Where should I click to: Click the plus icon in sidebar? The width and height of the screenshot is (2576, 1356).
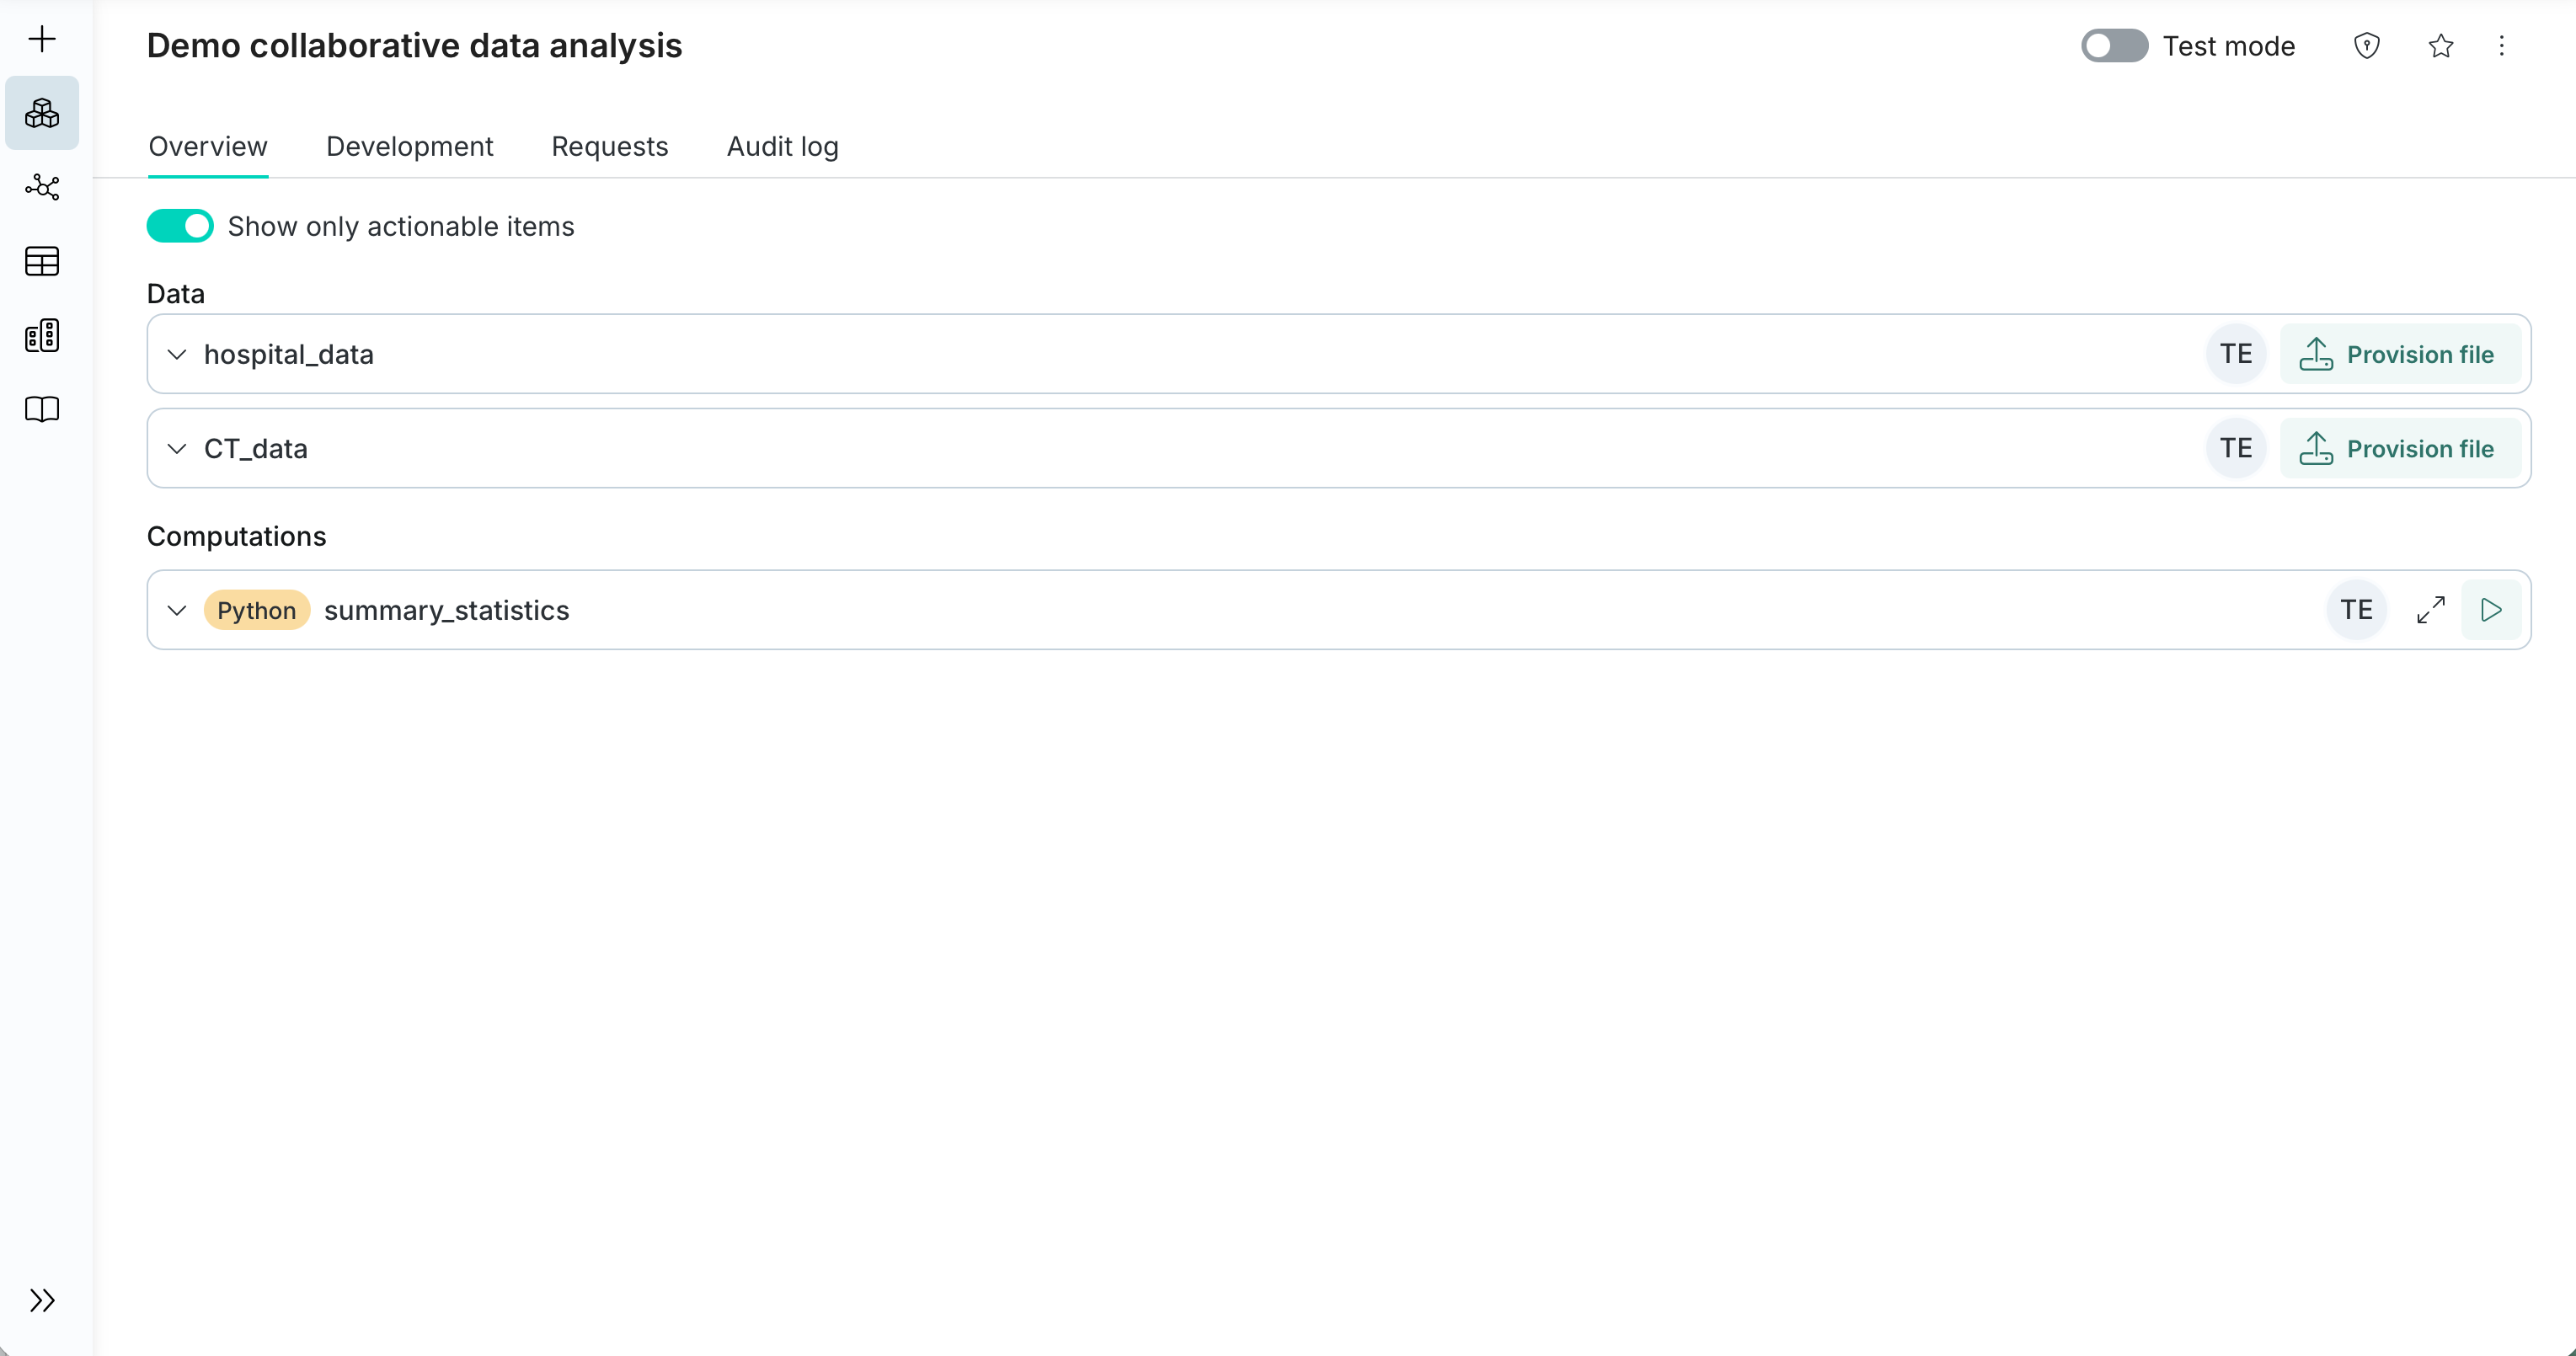click(42, 39)
